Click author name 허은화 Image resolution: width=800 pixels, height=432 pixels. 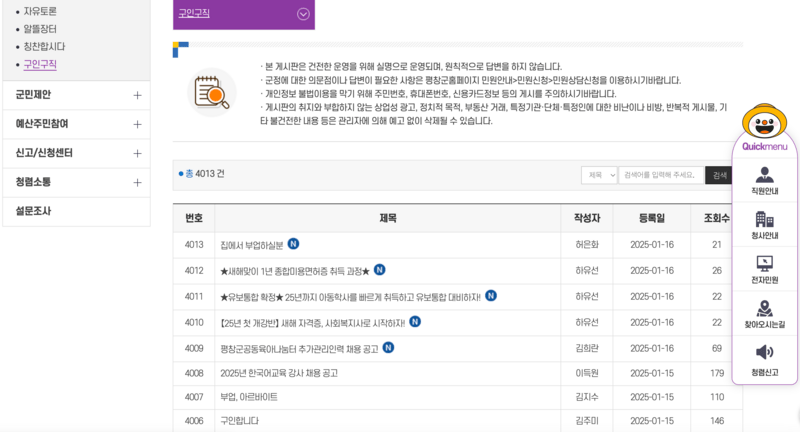[587, 245]
